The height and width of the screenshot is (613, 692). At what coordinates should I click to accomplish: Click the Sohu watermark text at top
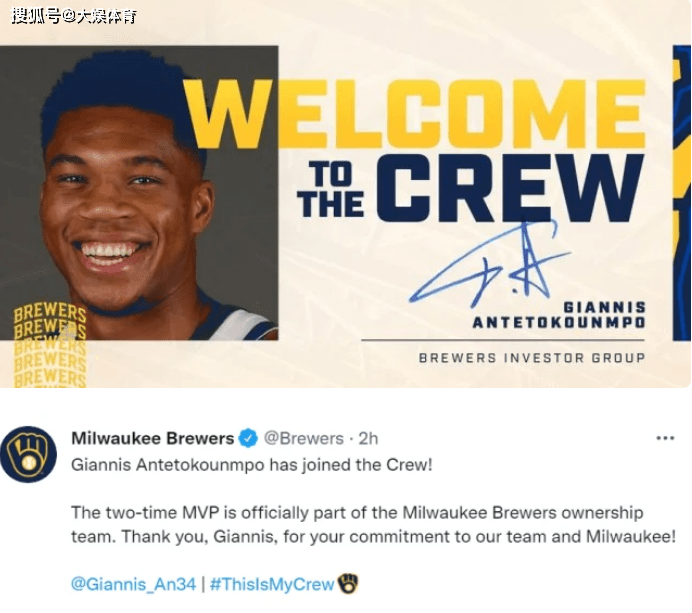coord(74,16)
